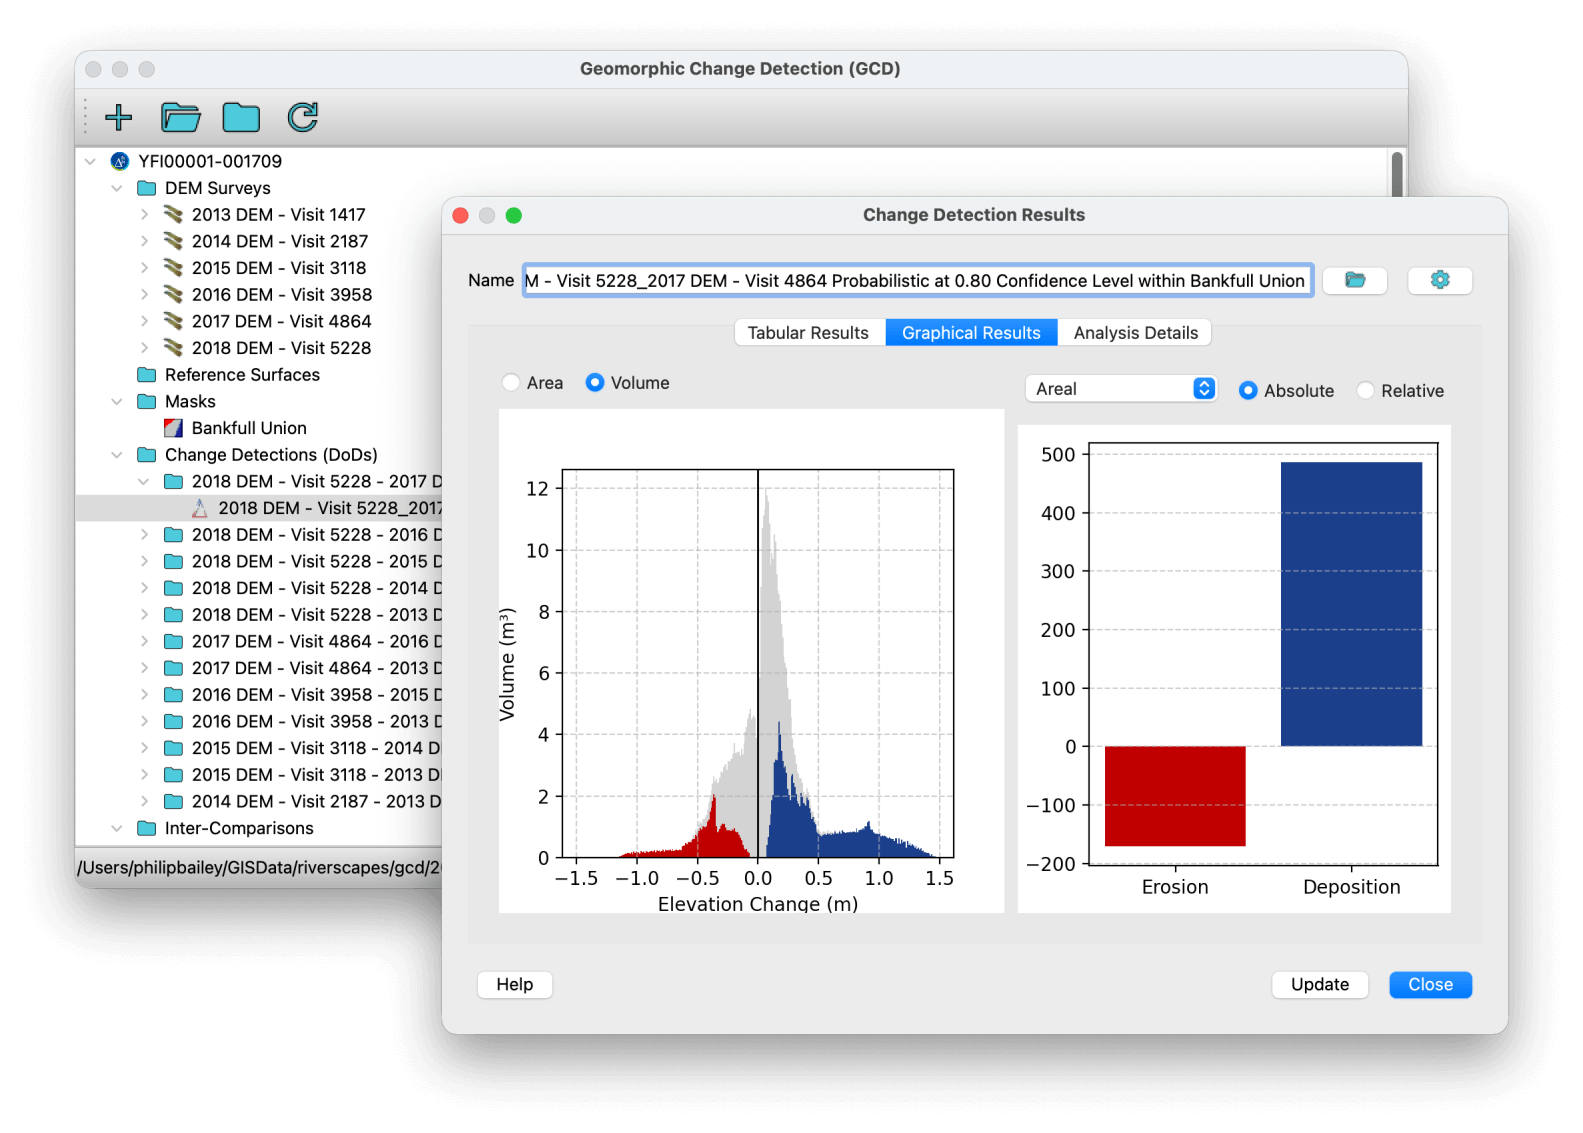The image size is (1583, 1133).
Task: Click the 2018 DEM - Visit 5228 layer icon
Action: (x=173, y=348)
